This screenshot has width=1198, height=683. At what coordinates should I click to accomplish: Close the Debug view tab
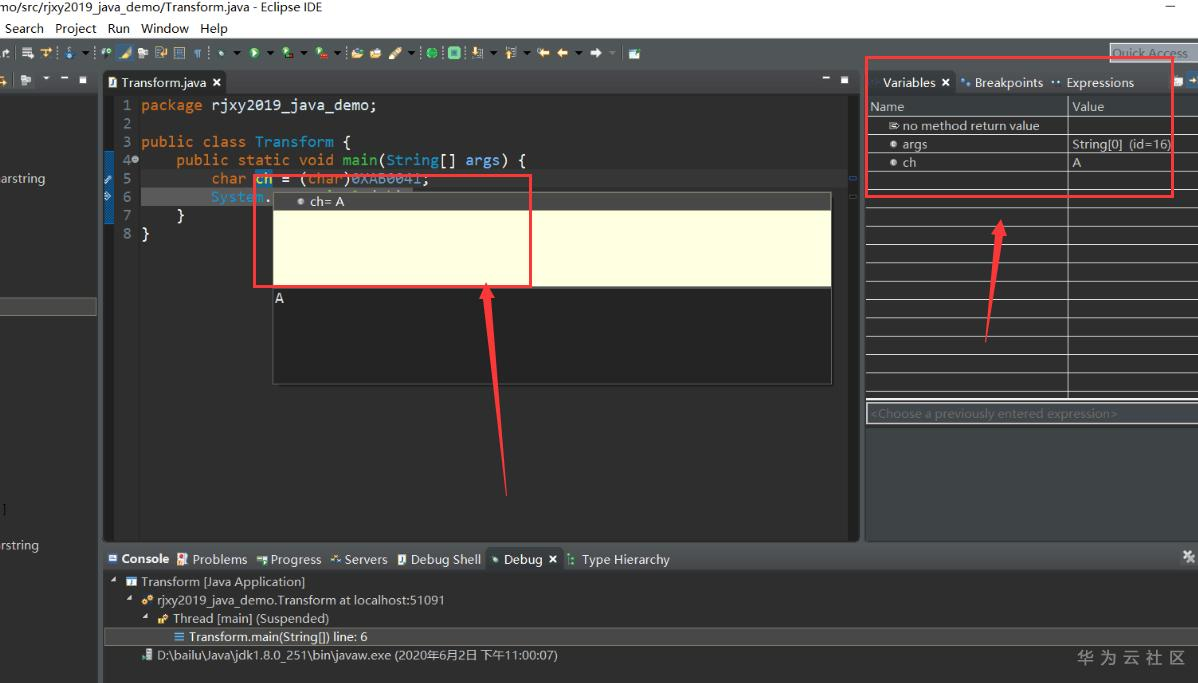click(x=553, y=559)
